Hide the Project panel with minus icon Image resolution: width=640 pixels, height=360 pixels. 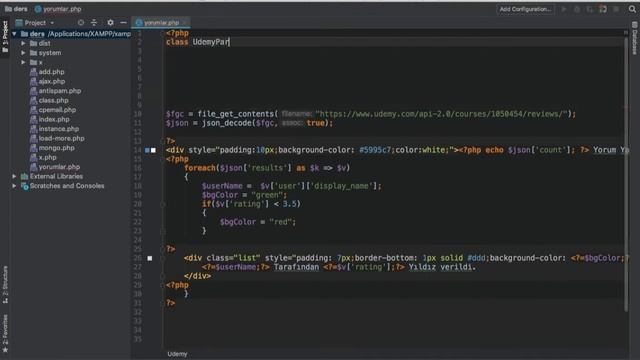123,23
